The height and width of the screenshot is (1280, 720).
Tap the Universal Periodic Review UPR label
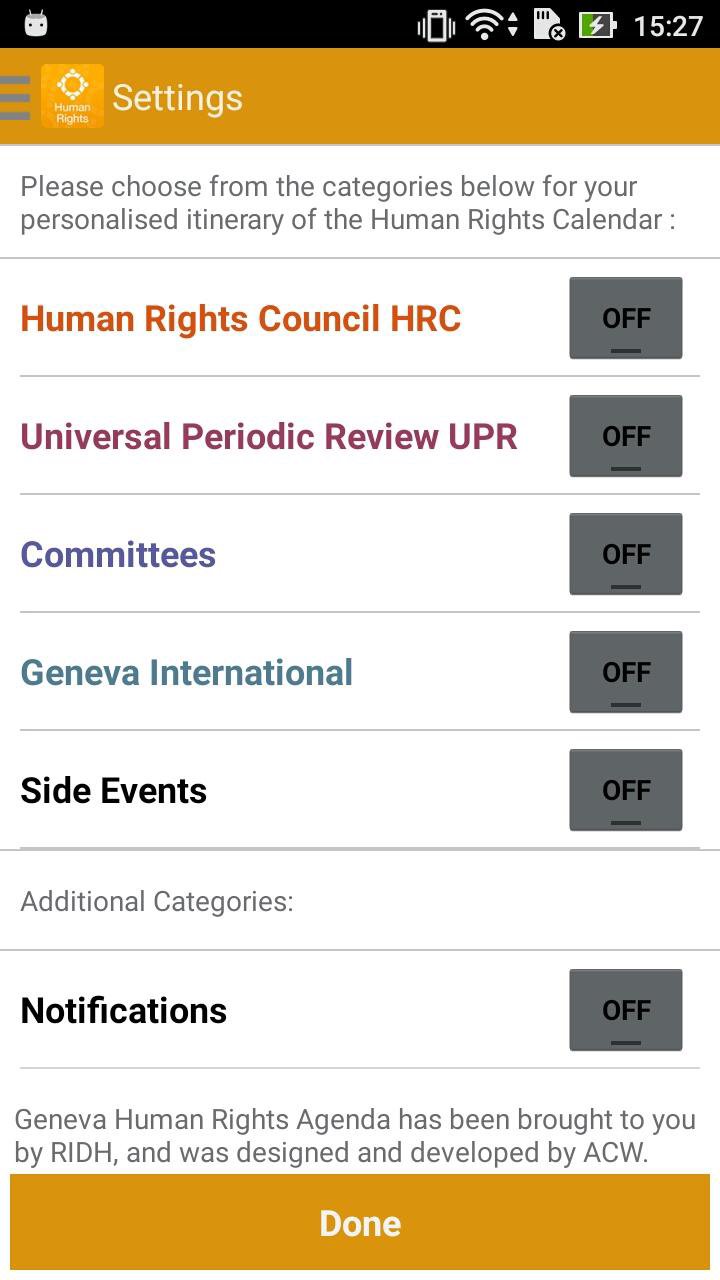point(269,437)
